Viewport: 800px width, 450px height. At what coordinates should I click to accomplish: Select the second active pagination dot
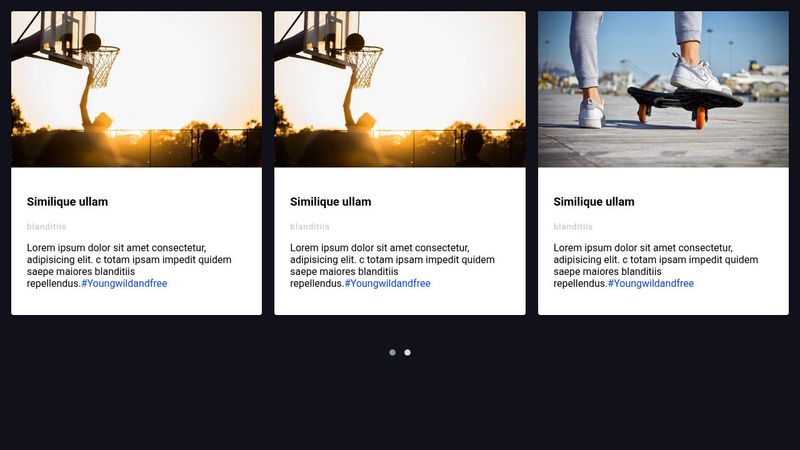coord(407,352)
